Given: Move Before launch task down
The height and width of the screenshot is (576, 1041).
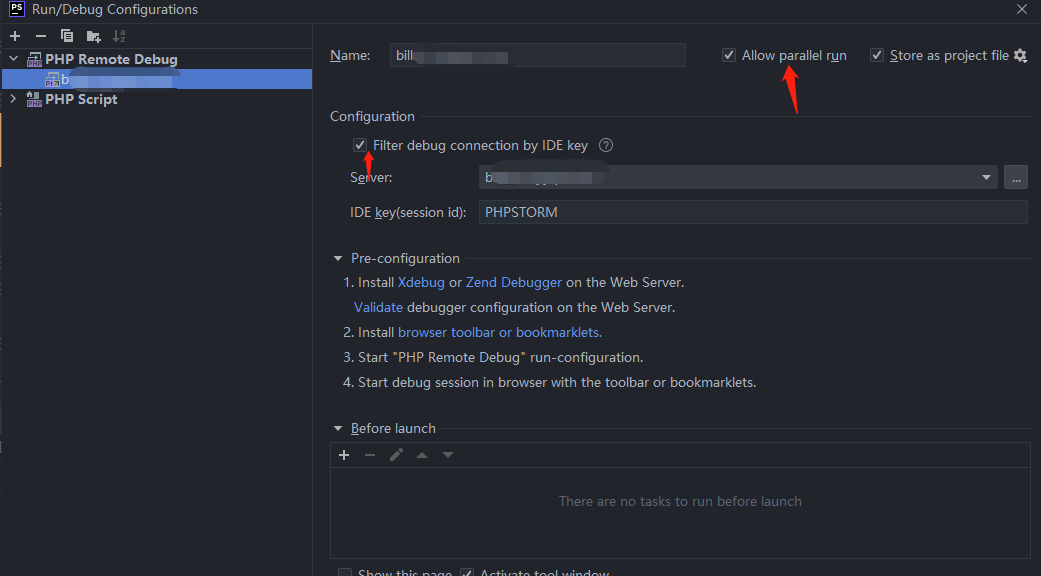Looking at the screenshot, I should pos(447,455).
